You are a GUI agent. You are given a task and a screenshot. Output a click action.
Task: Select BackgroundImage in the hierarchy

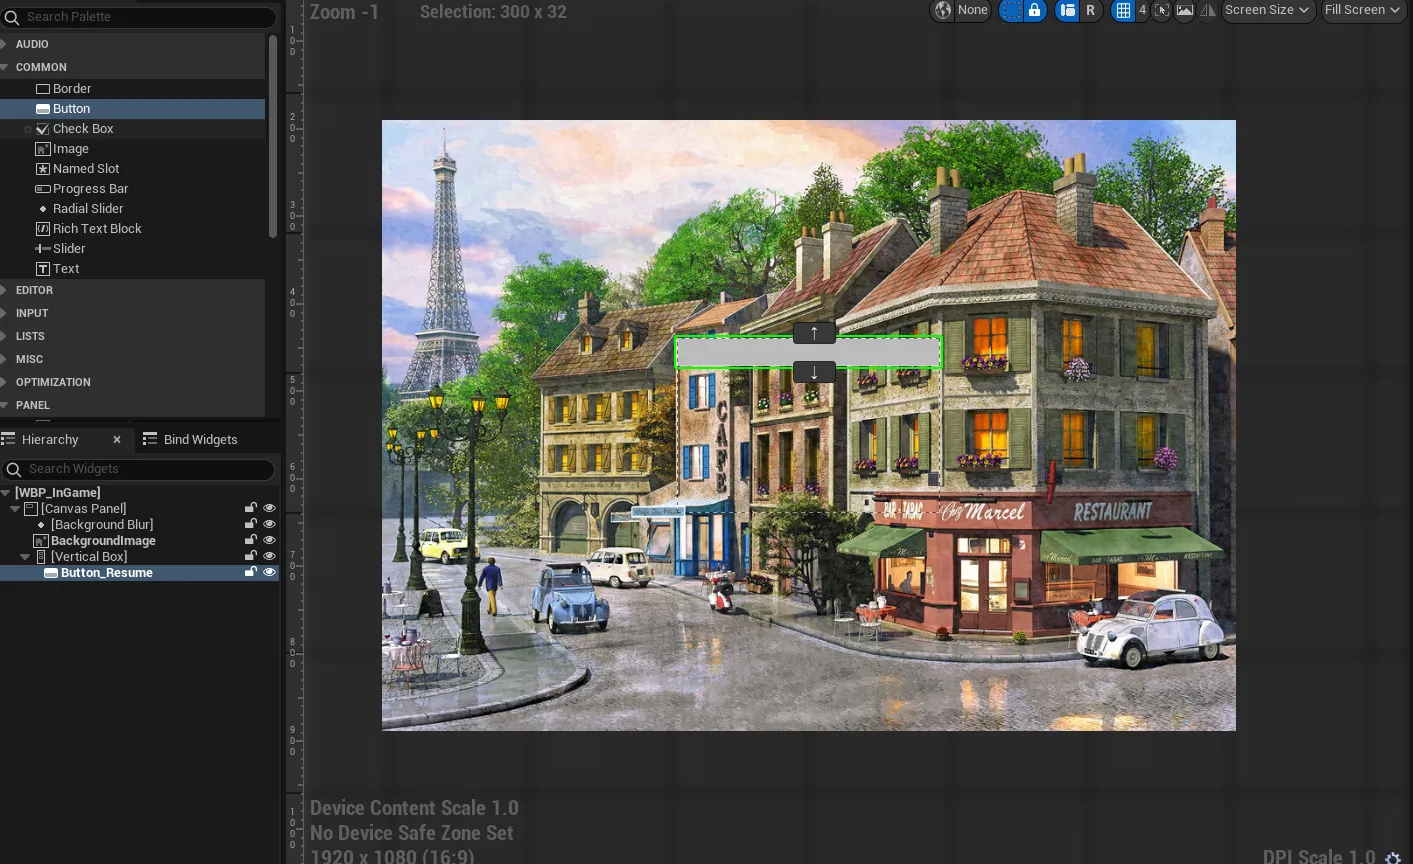tap(103, 541)
